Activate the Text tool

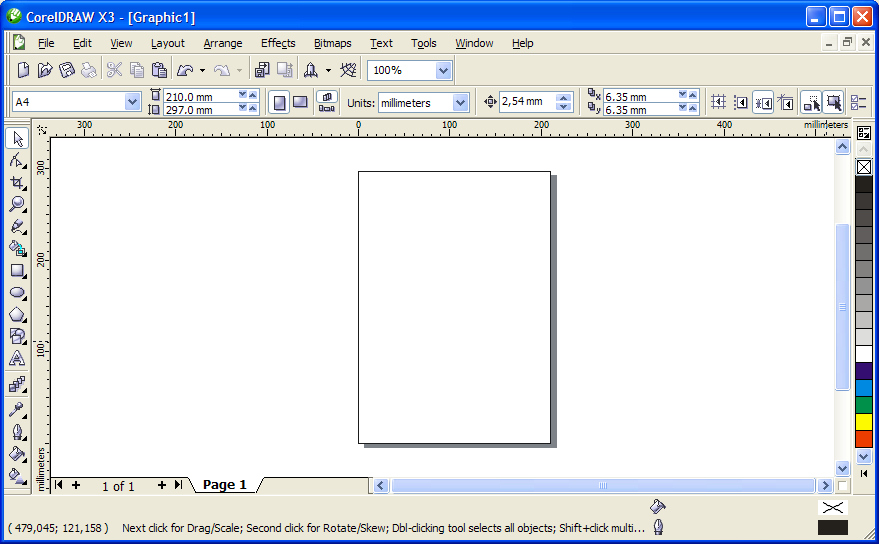pos(17,358)
